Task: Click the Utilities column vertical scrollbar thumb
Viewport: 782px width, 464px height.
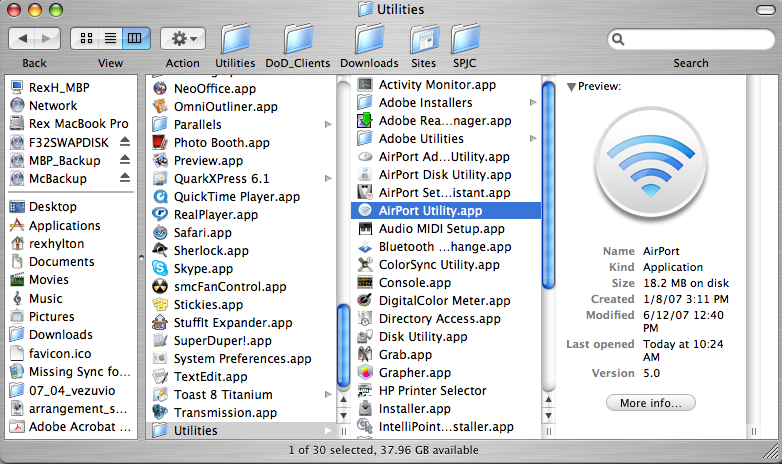Action: point(548,185)
